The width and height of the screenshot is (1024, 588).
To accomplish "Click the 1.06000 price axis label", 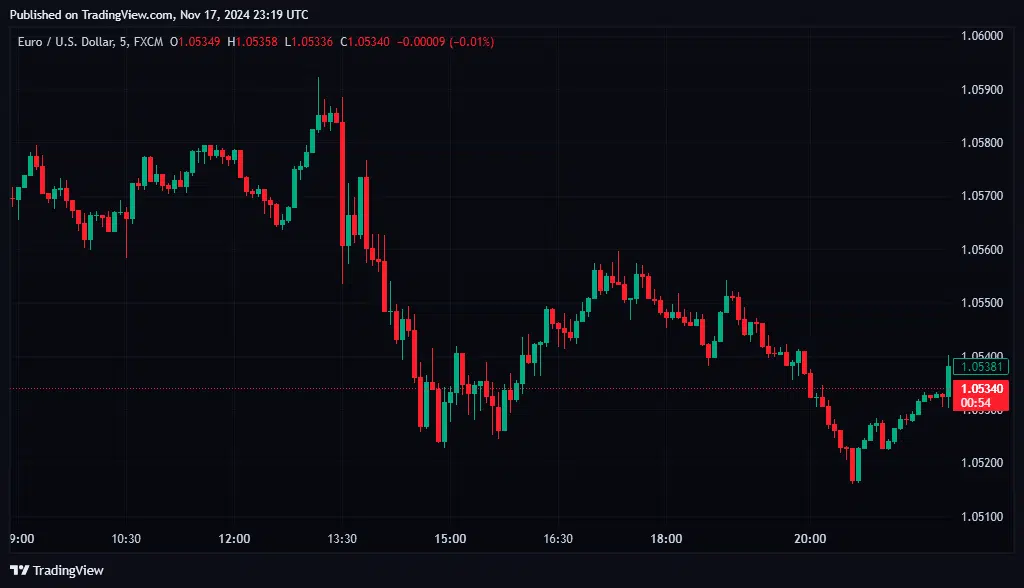I will coord(982,36).
